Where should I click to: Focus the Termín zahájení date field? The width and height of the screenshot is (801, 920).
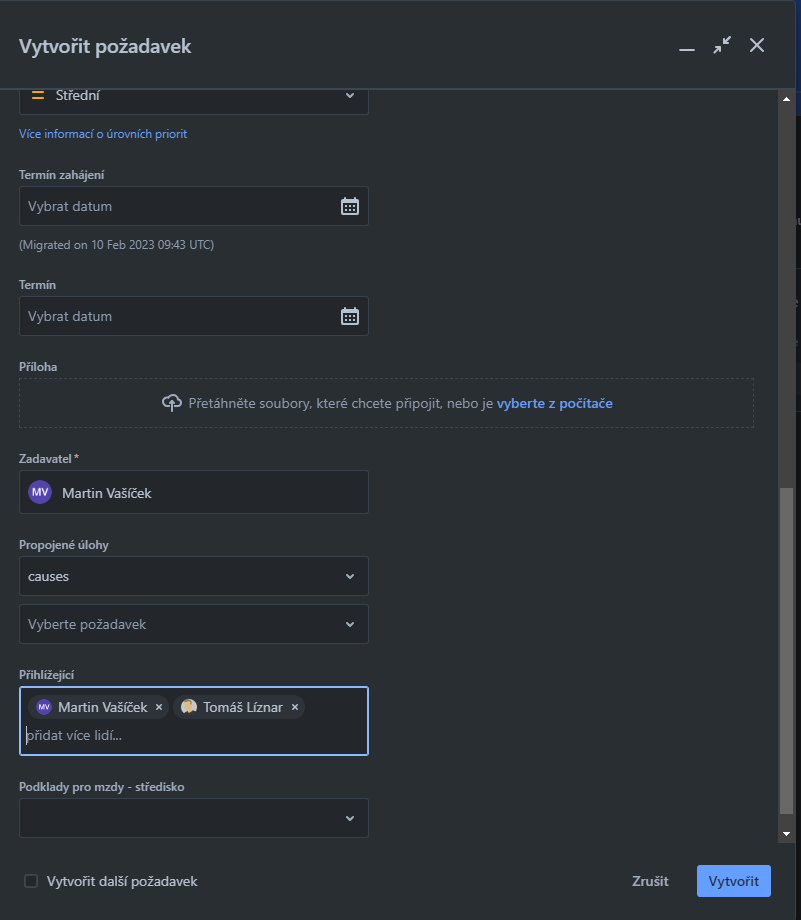click(194, 206)
